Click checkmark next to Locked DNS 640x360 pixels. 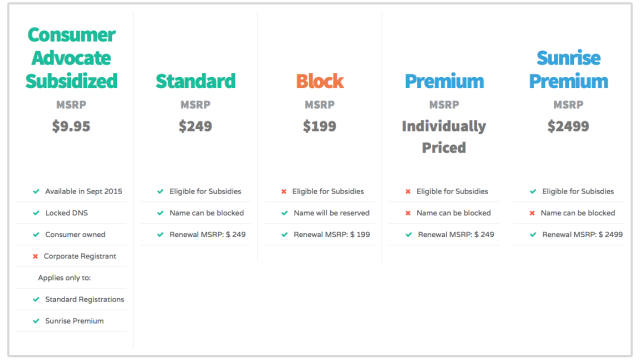tap(36, 213)
